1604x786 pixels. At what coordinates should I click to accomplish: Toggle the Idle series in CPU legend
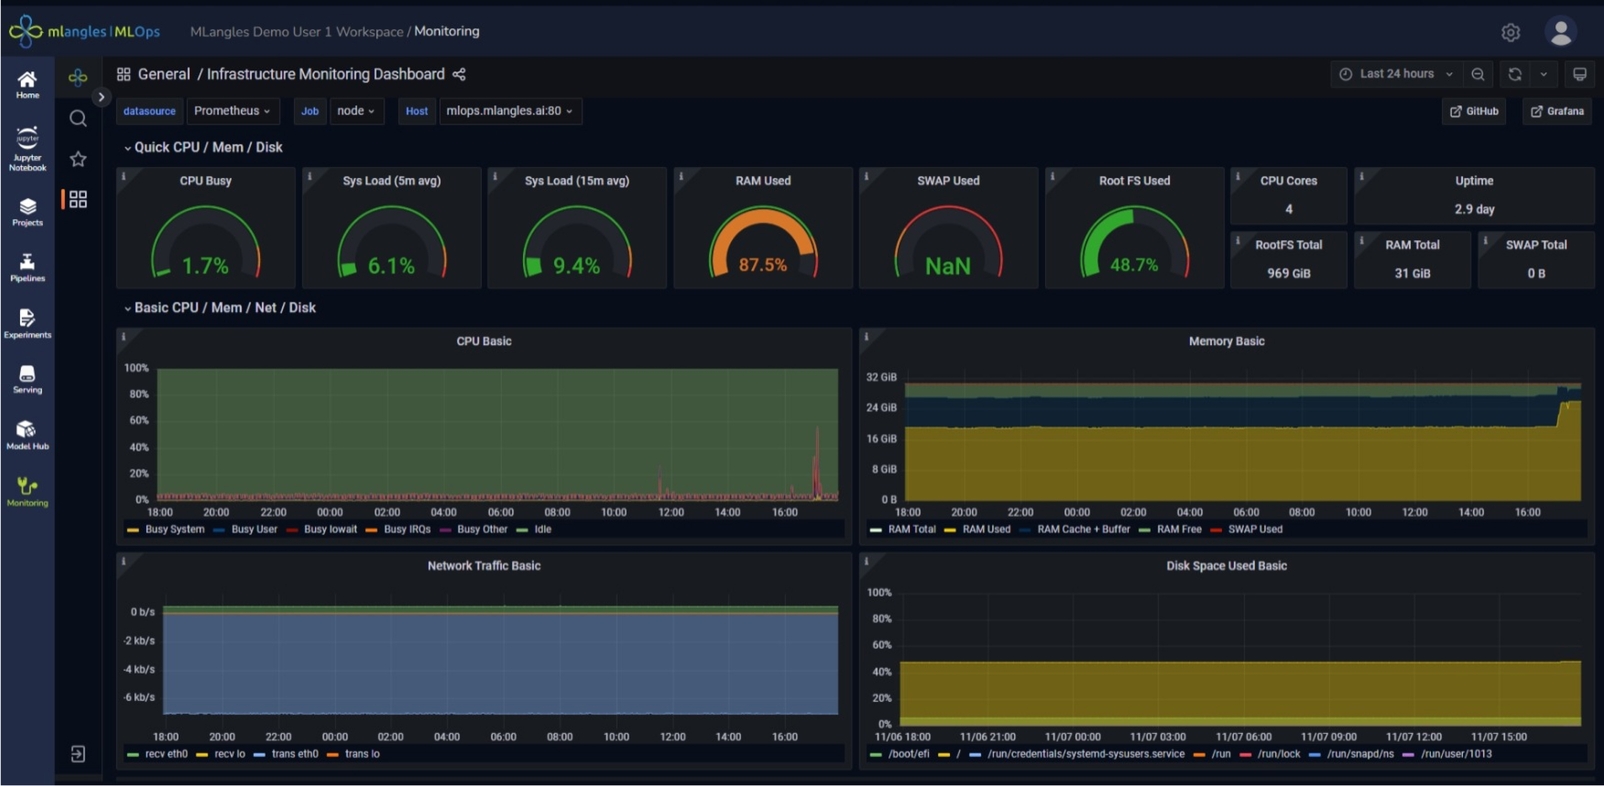542,530
